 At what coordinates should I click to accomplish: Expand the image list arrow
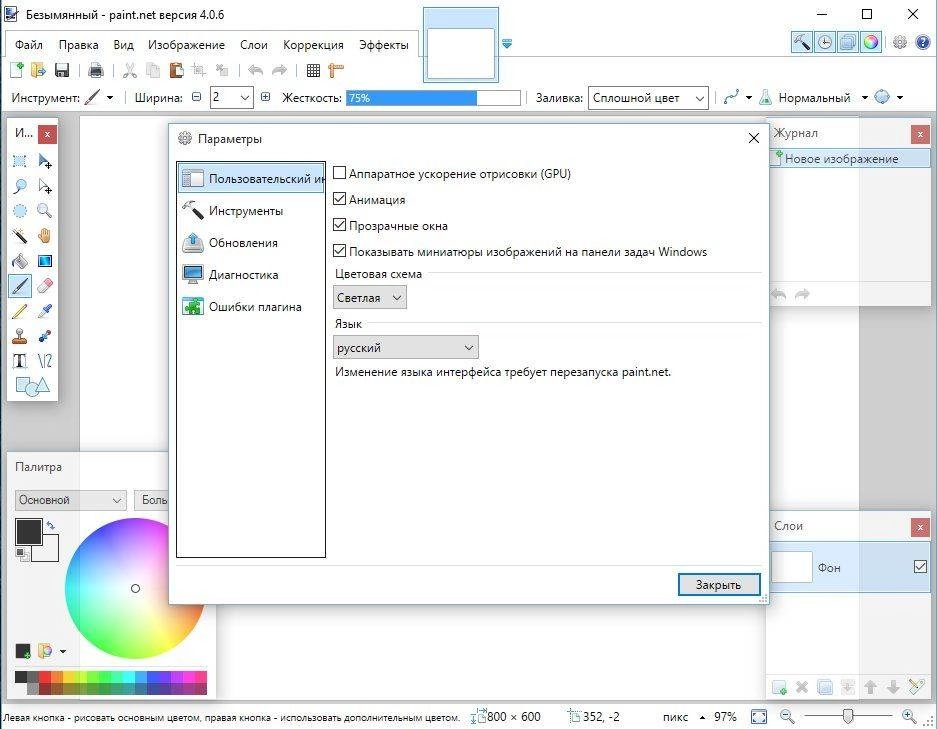coord(507,44)
